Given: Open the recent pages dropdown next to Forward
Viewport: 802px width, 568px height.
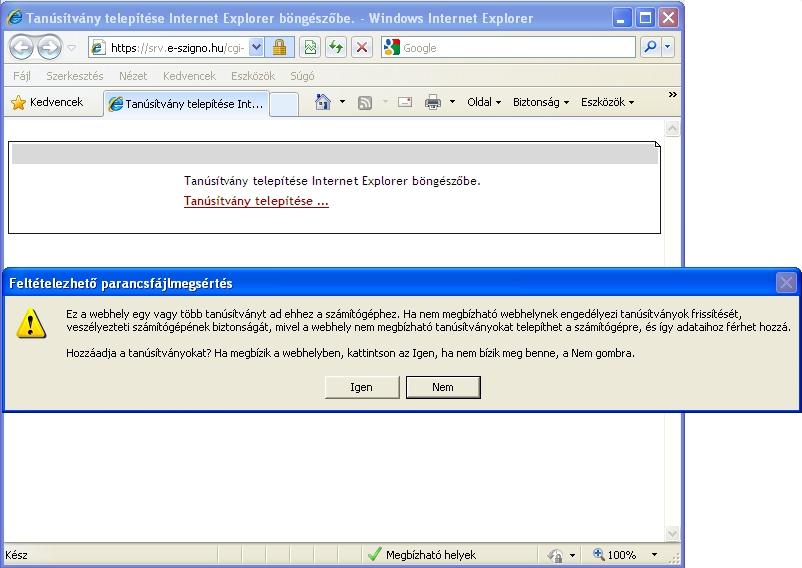Looking at the screenshot, I should pos(72,48).
